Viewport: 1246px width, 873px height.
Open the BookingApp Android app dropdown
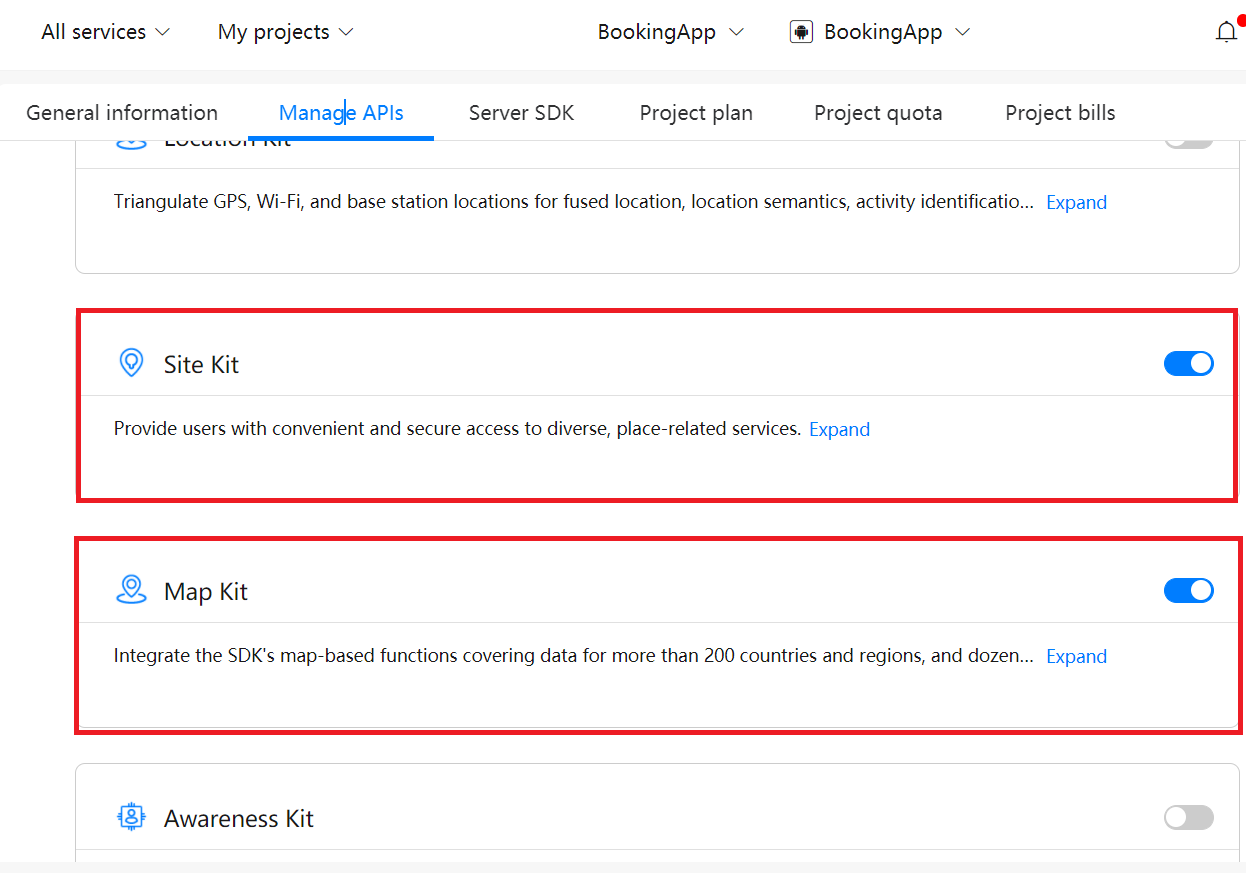click(x=880, y=32)
